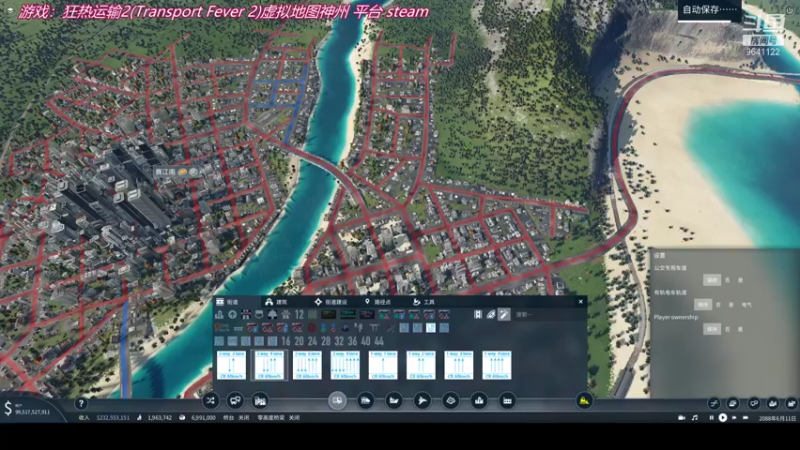Pick the 1-way 1-lane road thumbnail
This screenshot has width=800, height=450.
coord(383,365)
